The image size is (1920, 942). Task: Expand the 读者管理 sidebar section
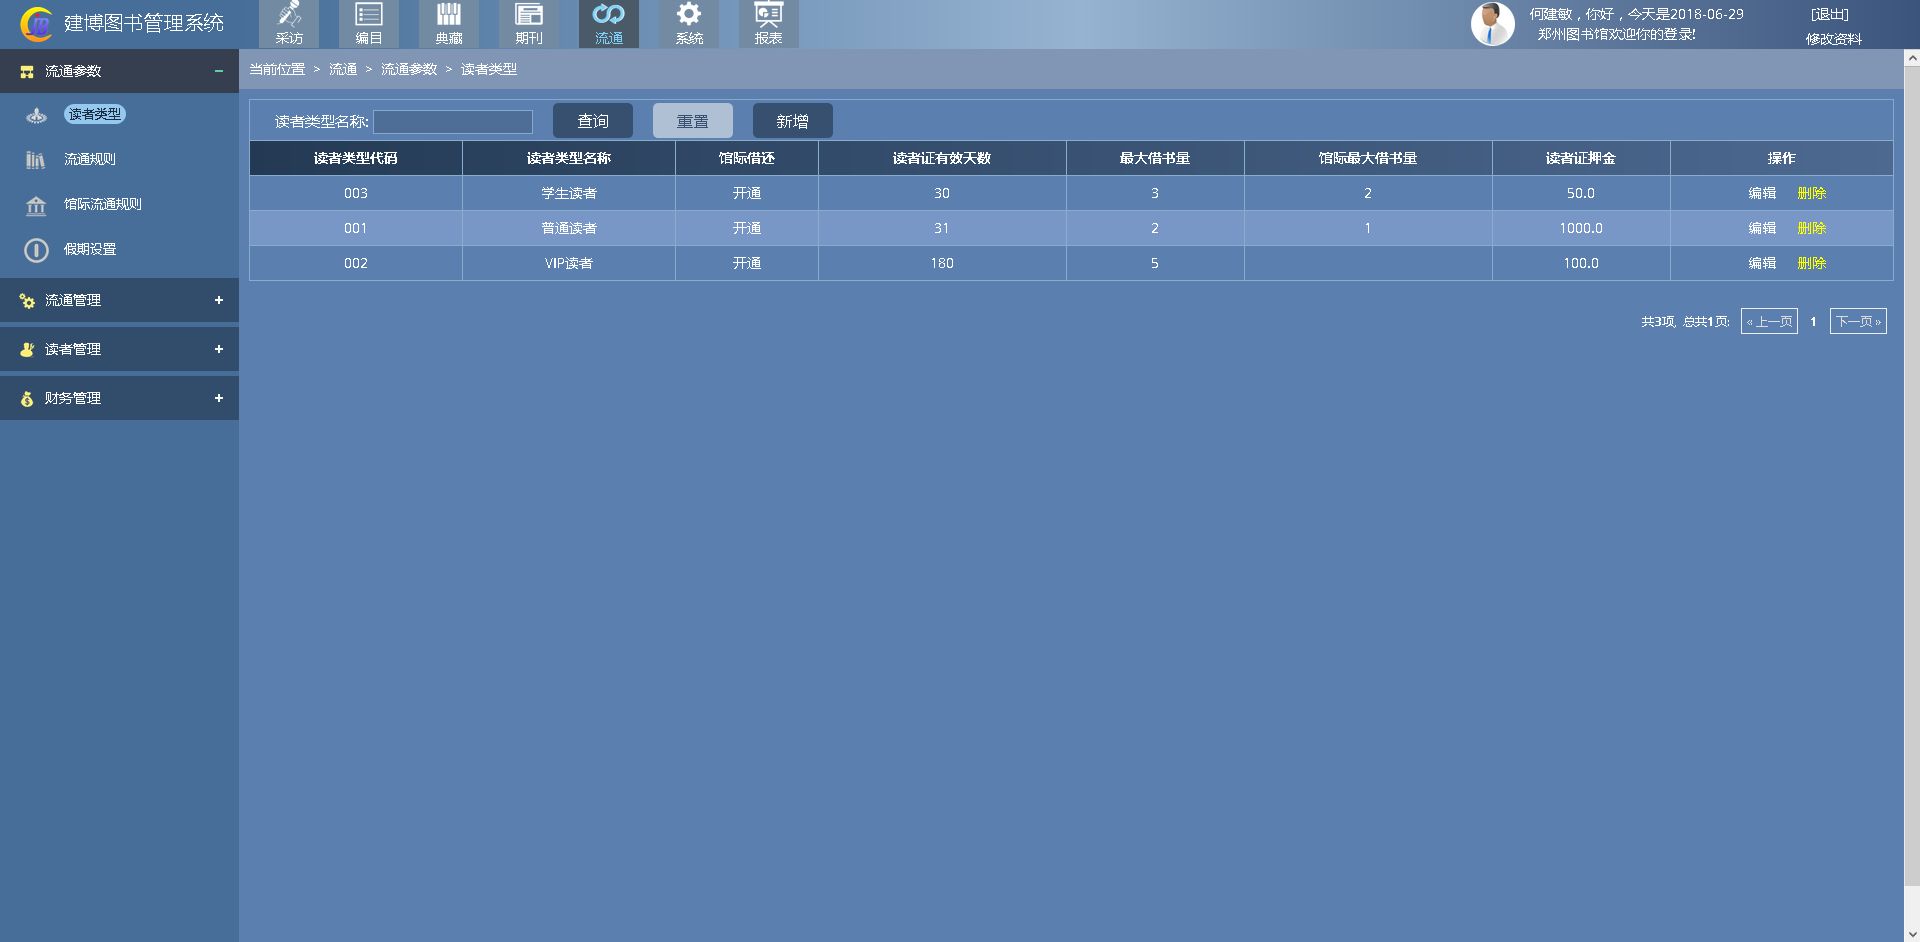[218, 349]
